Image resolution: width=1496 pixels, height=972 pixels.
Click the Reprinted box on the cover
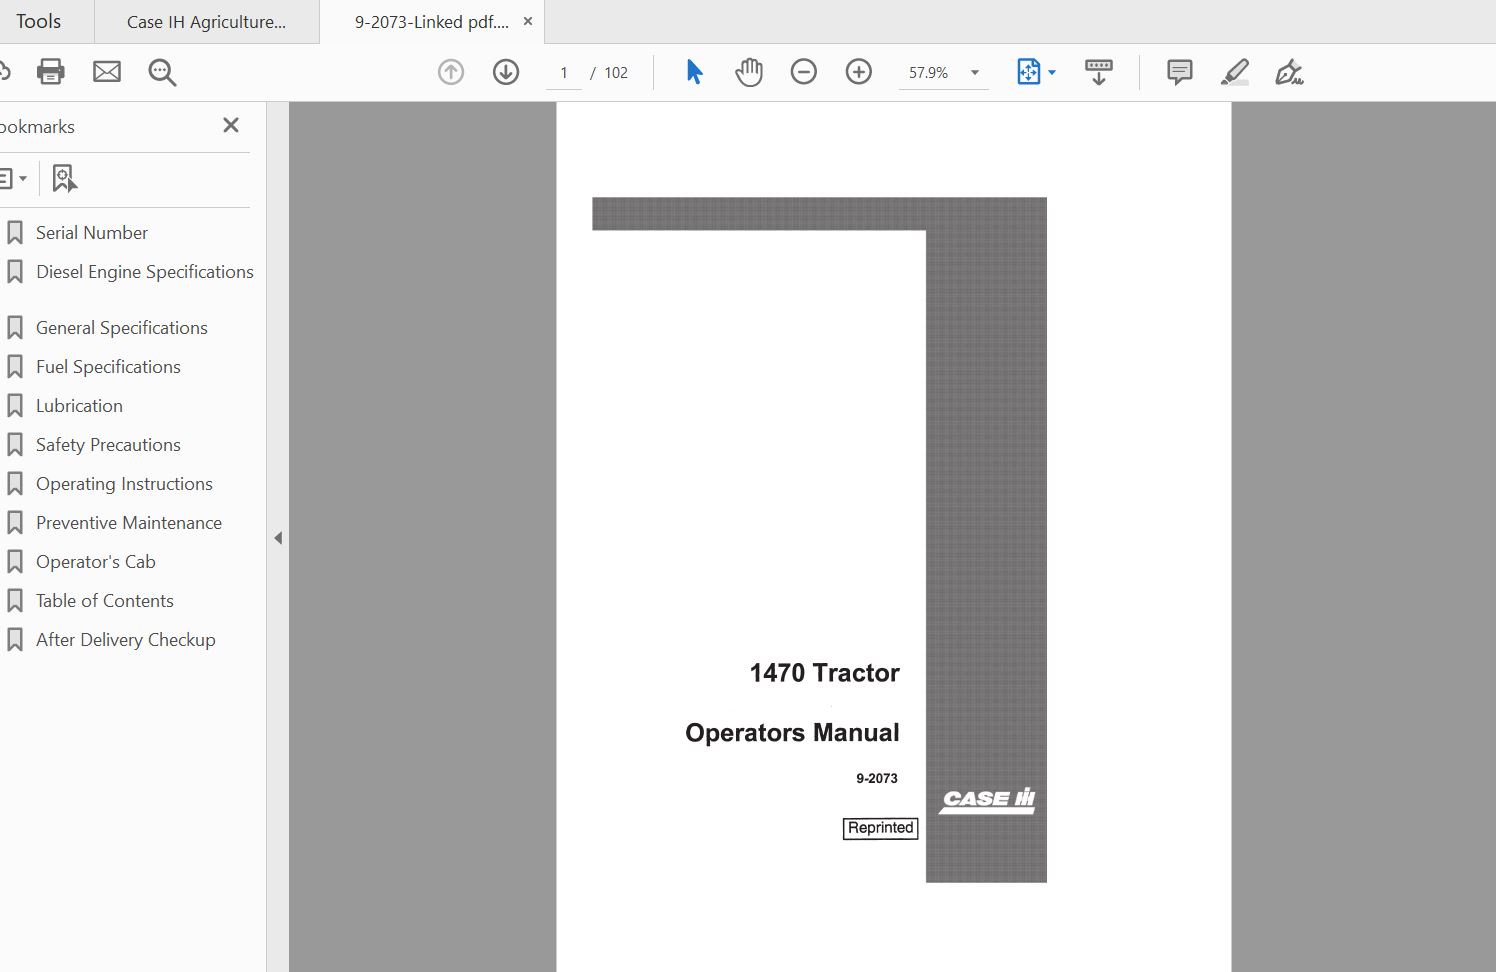[x=880, y=828]
